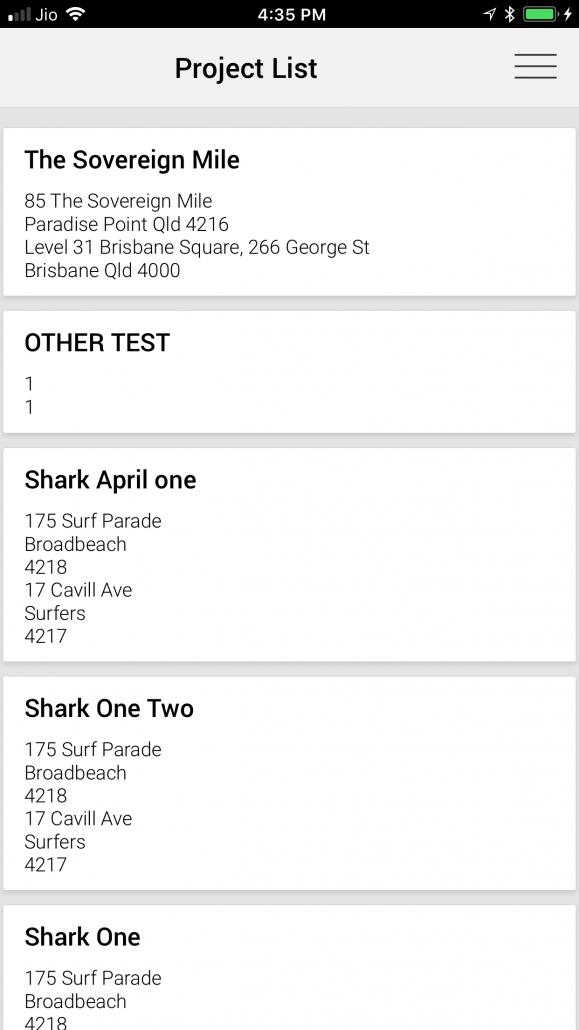Open the Shark One Two project
Image resolution: width=579 pixels, height=1030 pixels.
[x=289, y=783]
